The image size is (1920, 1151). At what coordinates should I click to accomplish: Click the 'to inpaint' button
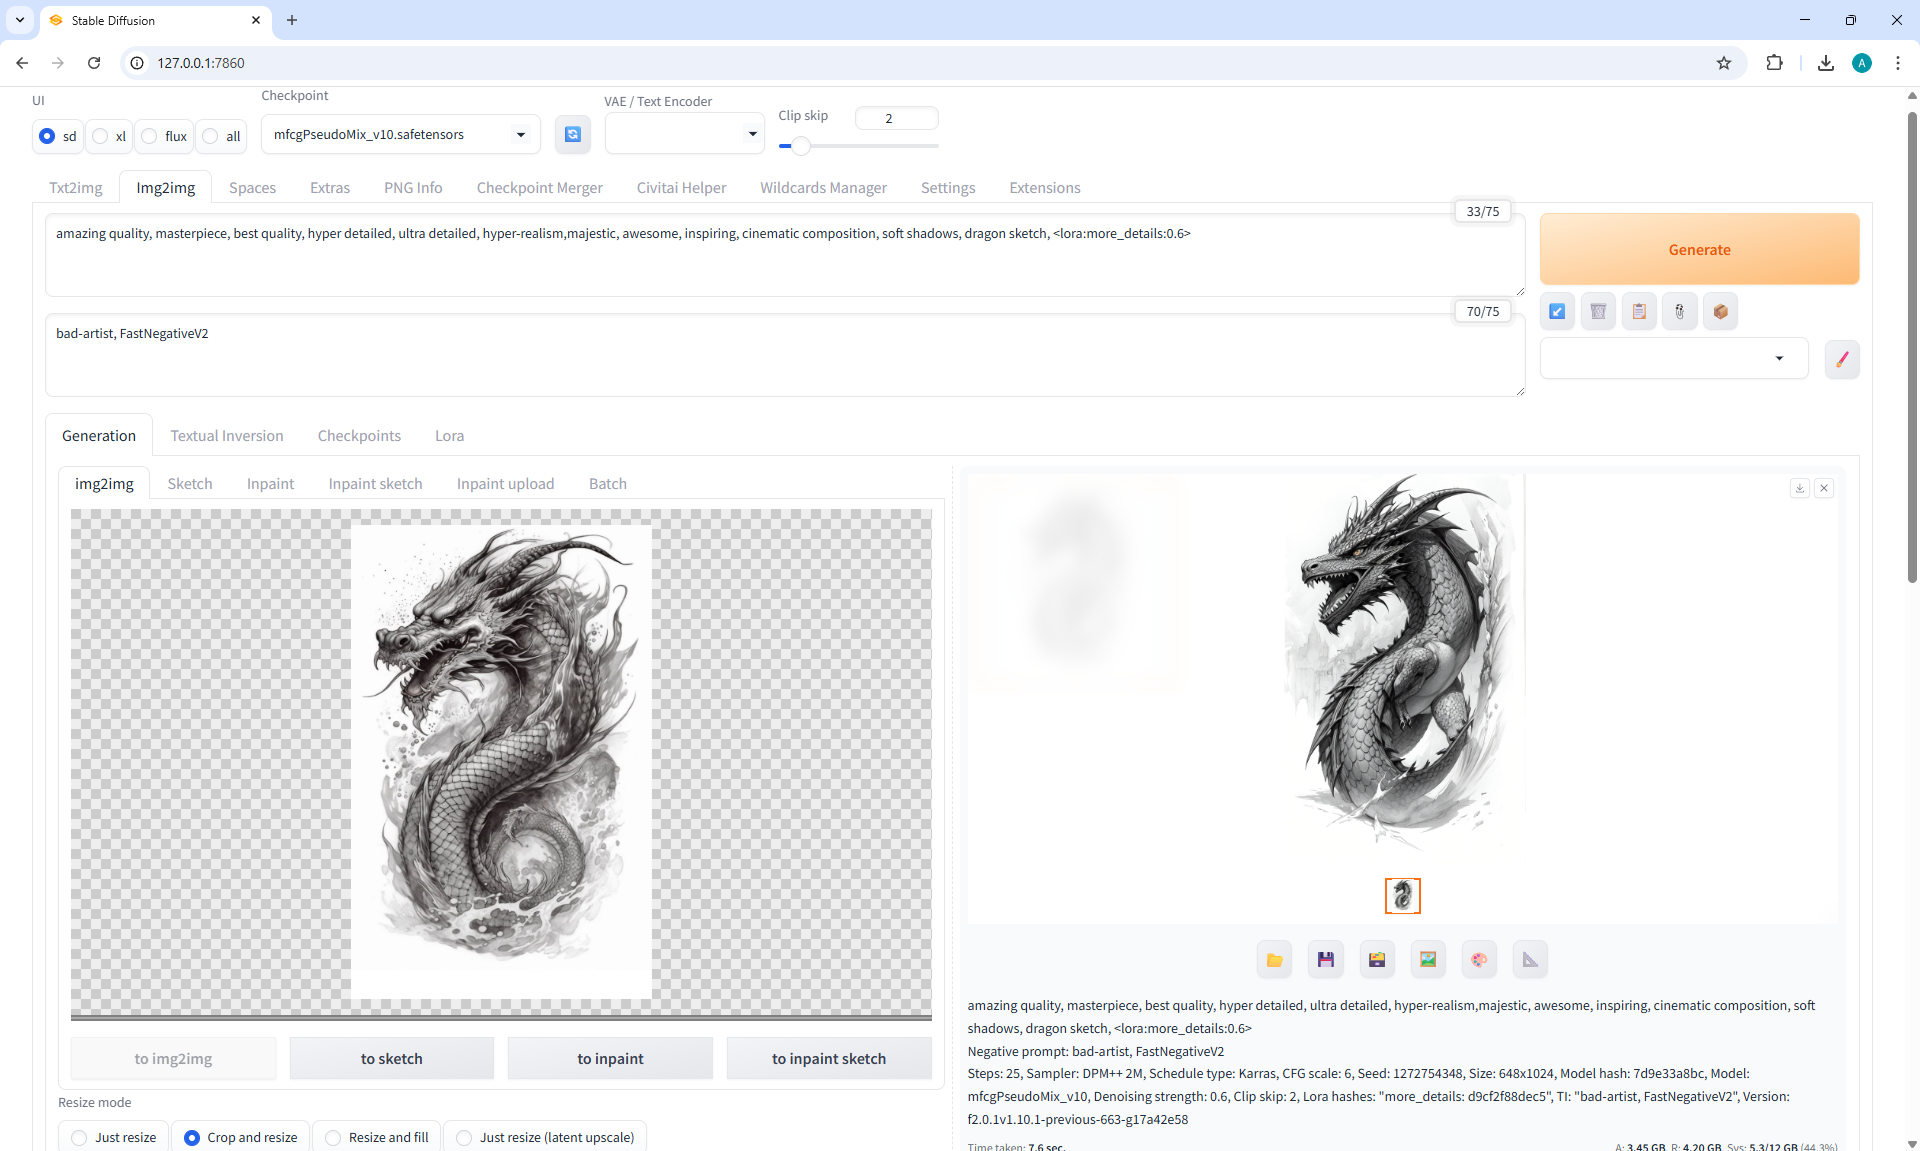[x=610, y=1059]
